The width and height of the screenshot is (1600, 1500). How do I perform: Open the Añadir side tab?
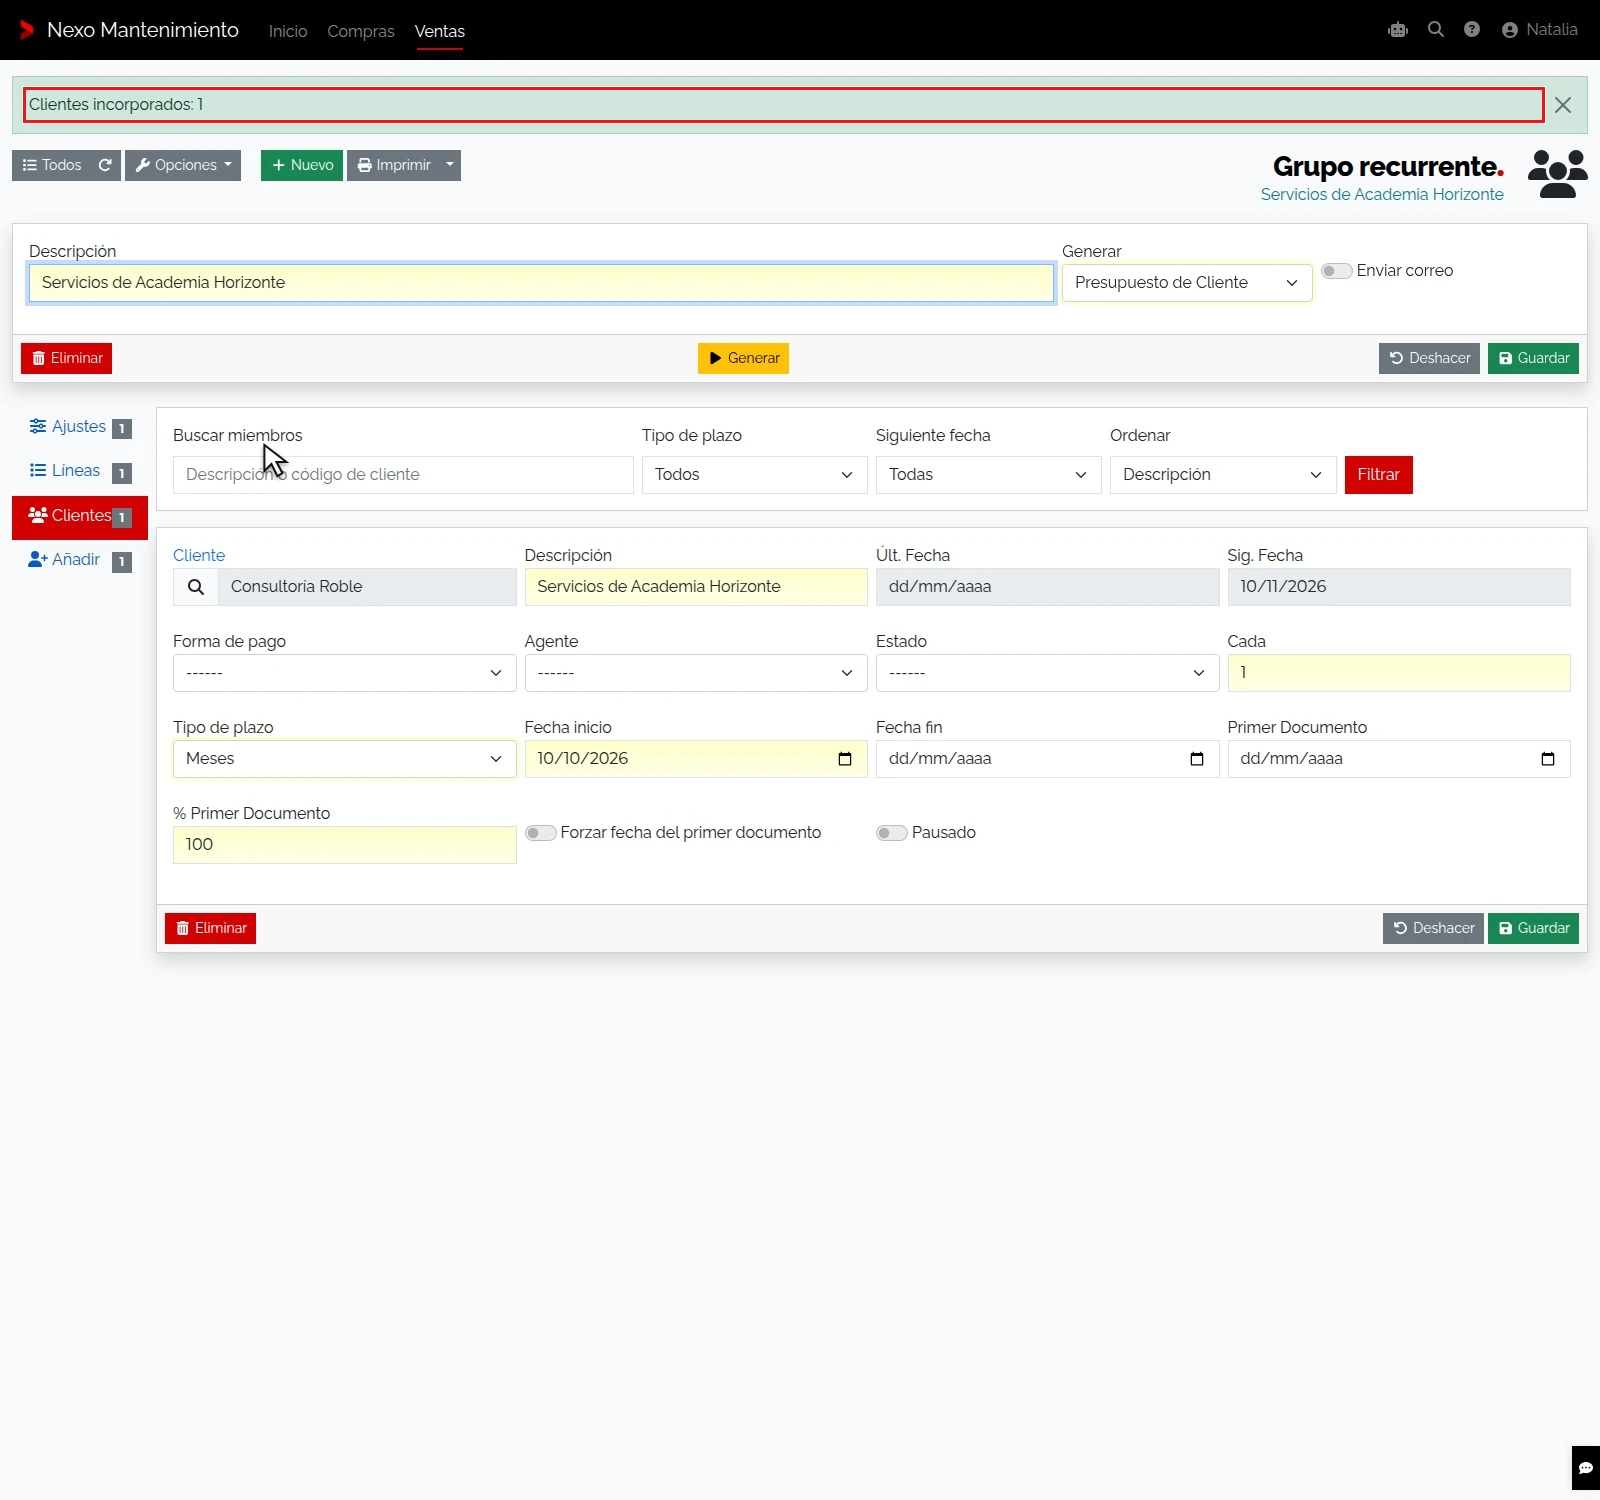80,560
